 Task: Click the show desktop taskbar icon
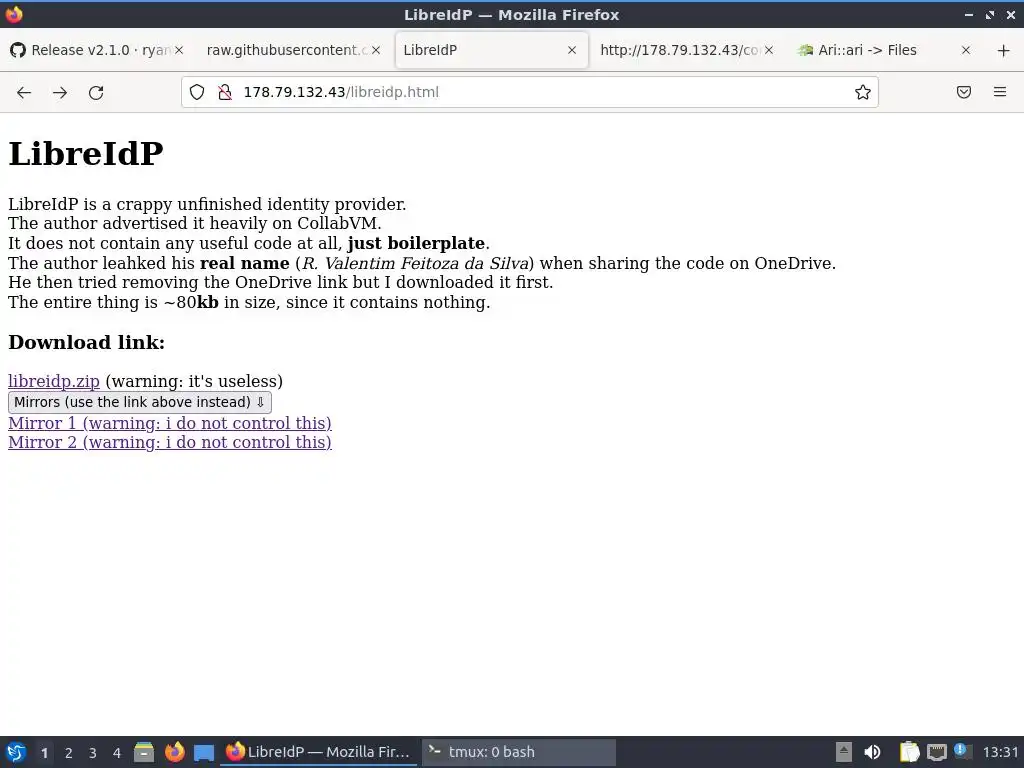click(204, 752)
